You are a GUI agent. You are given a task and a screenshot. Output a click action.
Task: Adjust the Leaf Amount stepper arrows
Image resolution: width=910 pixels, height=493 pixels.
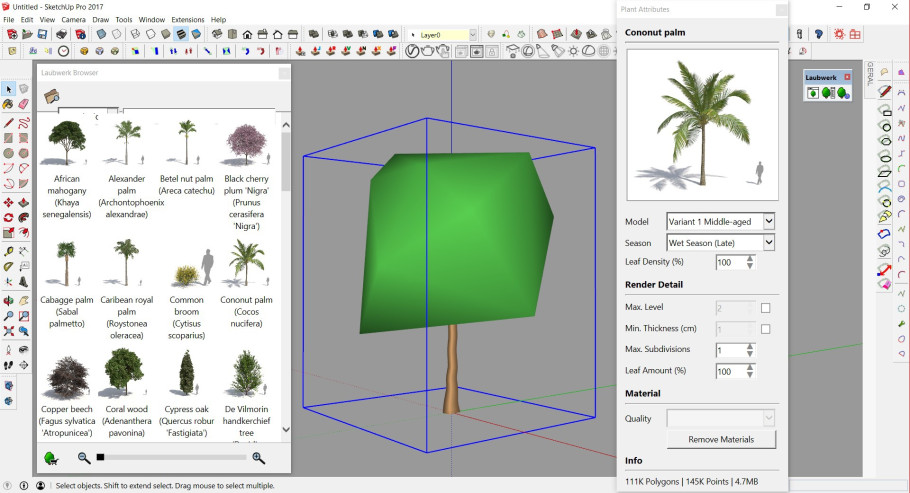pos(750,371)
